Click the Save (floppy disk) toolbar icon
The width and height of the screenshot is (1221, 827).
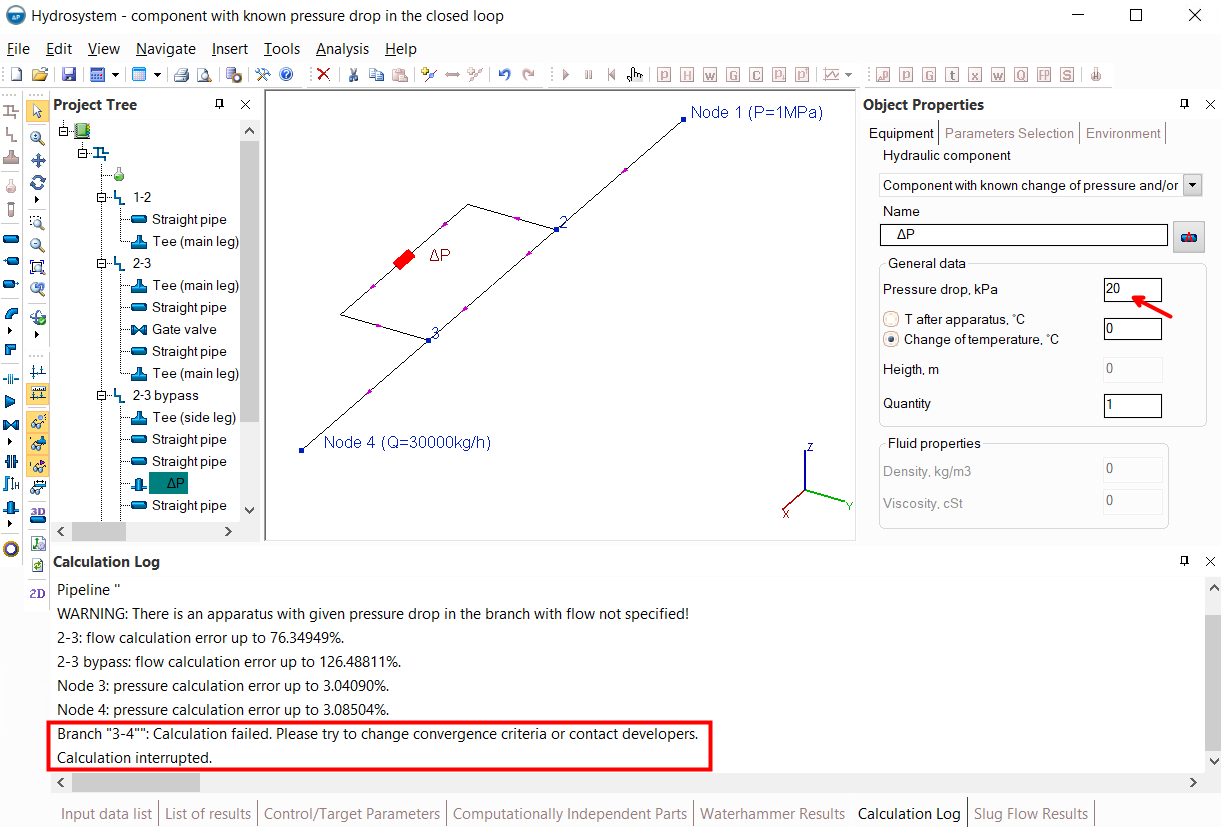point(69,75)
